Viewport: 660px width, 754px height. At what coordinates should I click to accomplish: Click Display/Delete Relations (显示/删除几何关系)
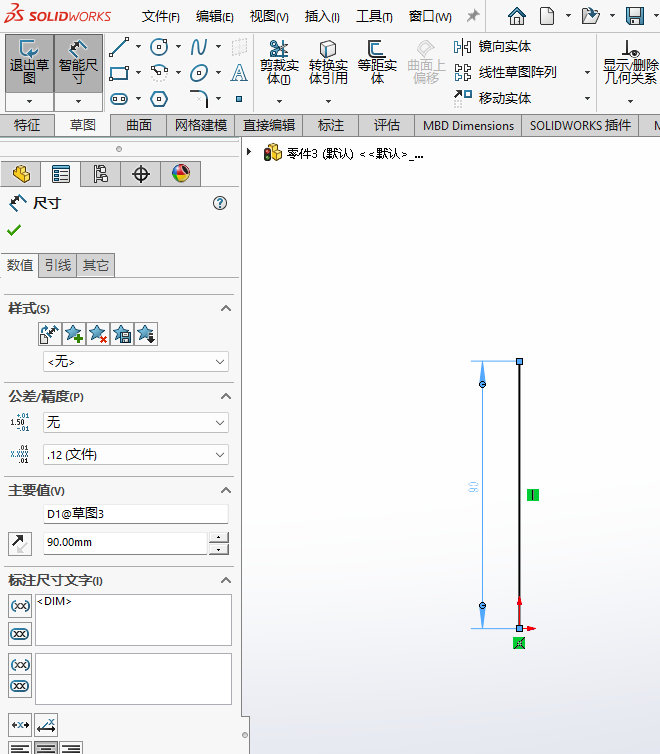click(631, 63)
